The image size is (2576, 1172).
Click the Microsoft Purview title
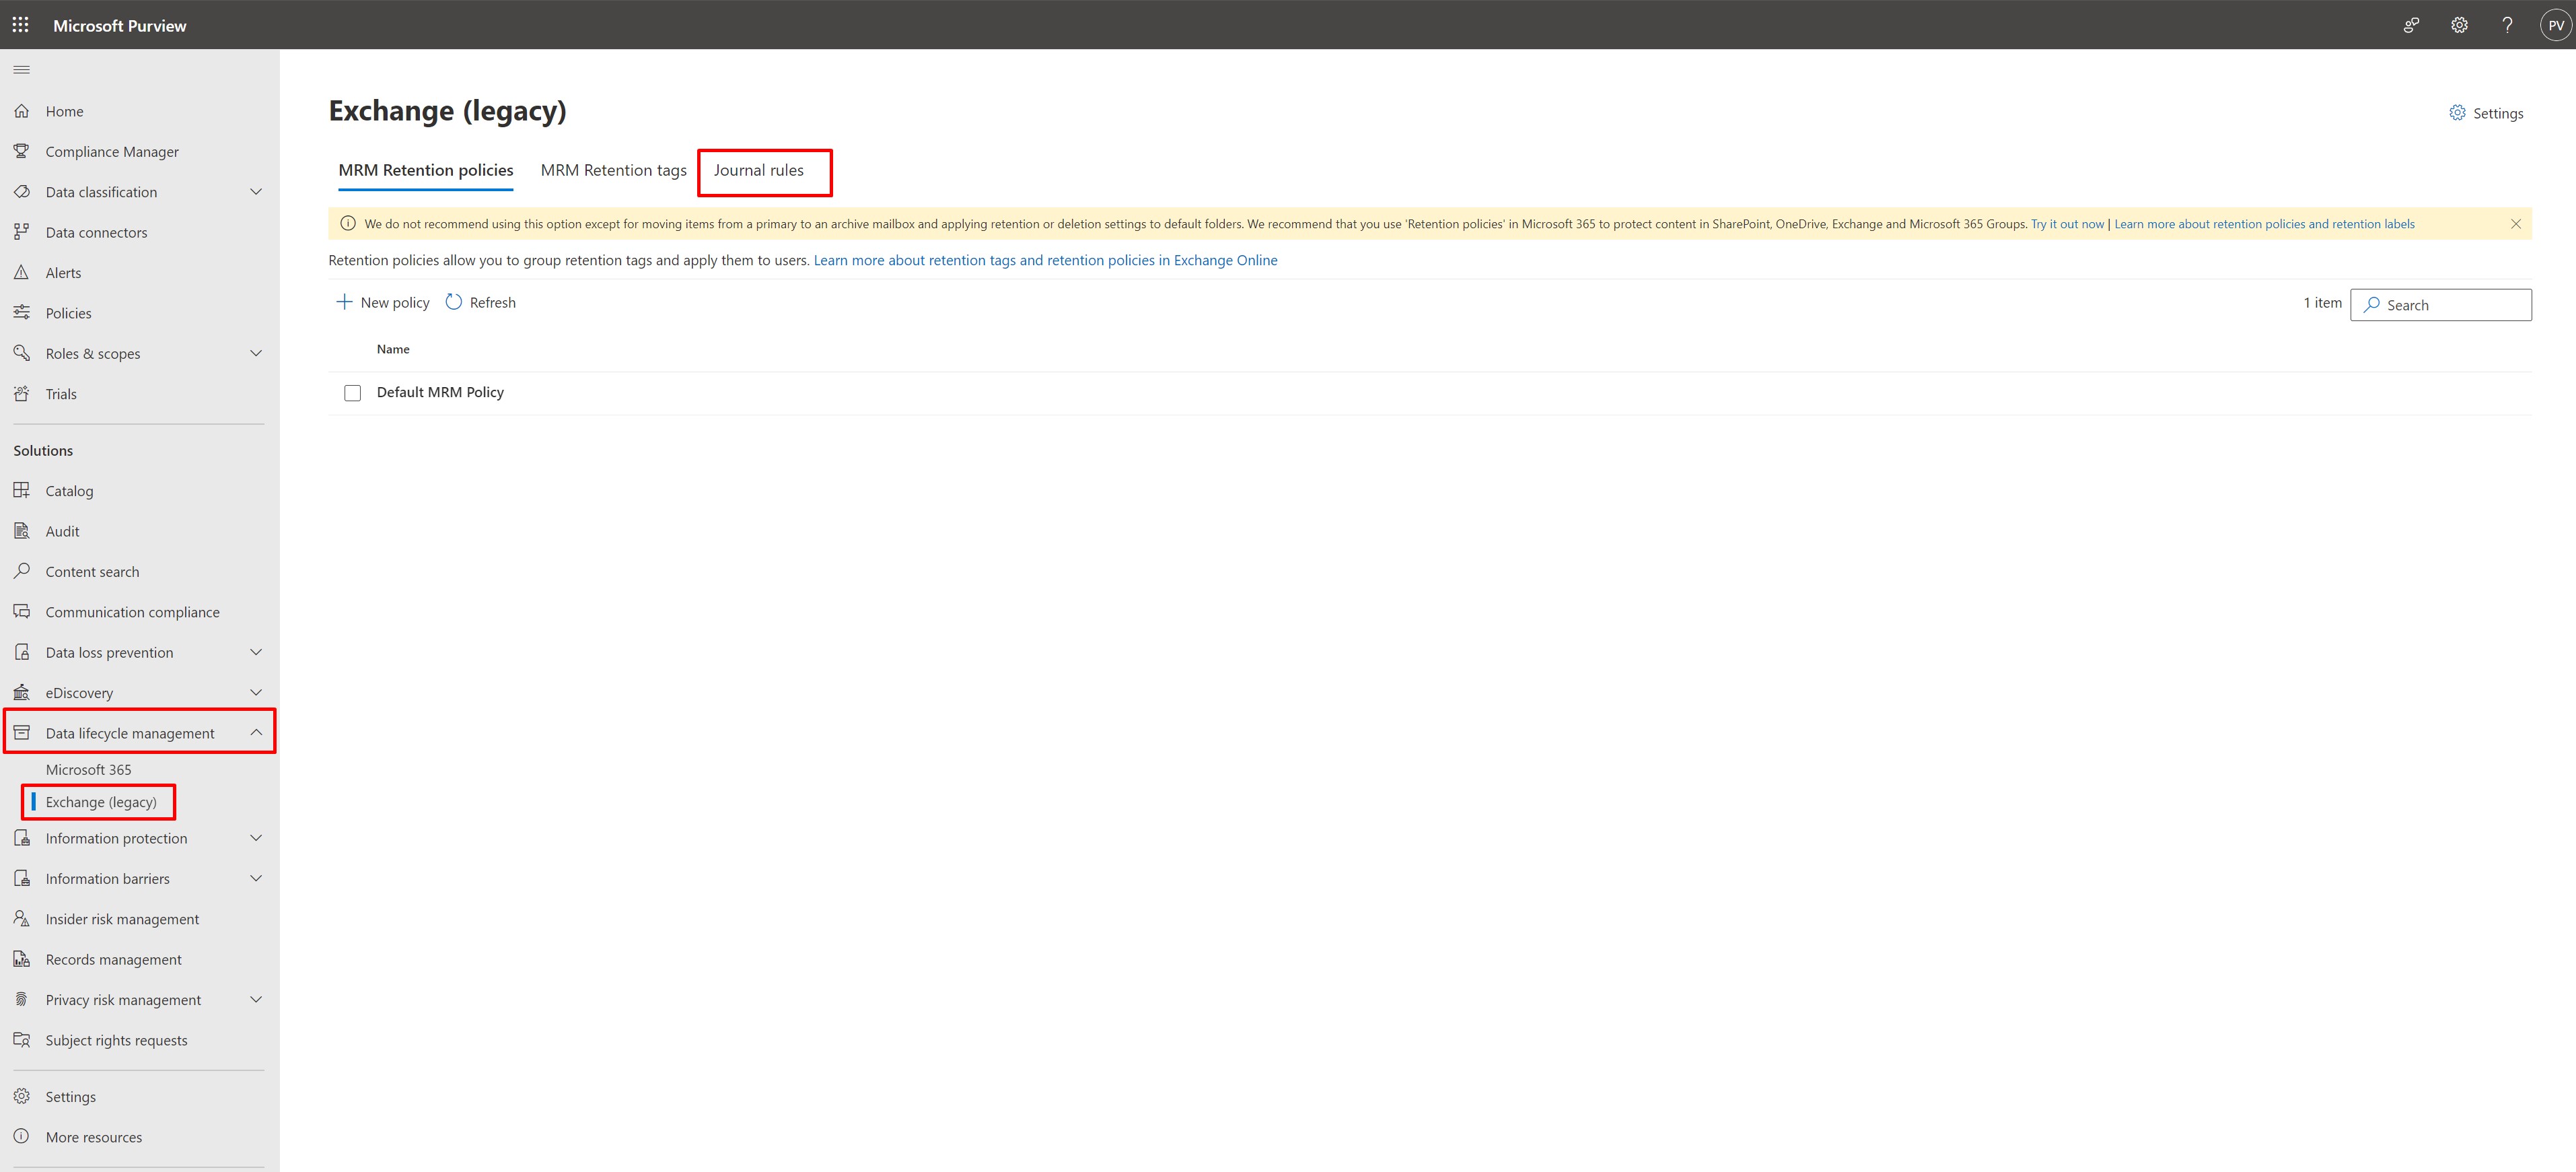(x=119, y=25)
